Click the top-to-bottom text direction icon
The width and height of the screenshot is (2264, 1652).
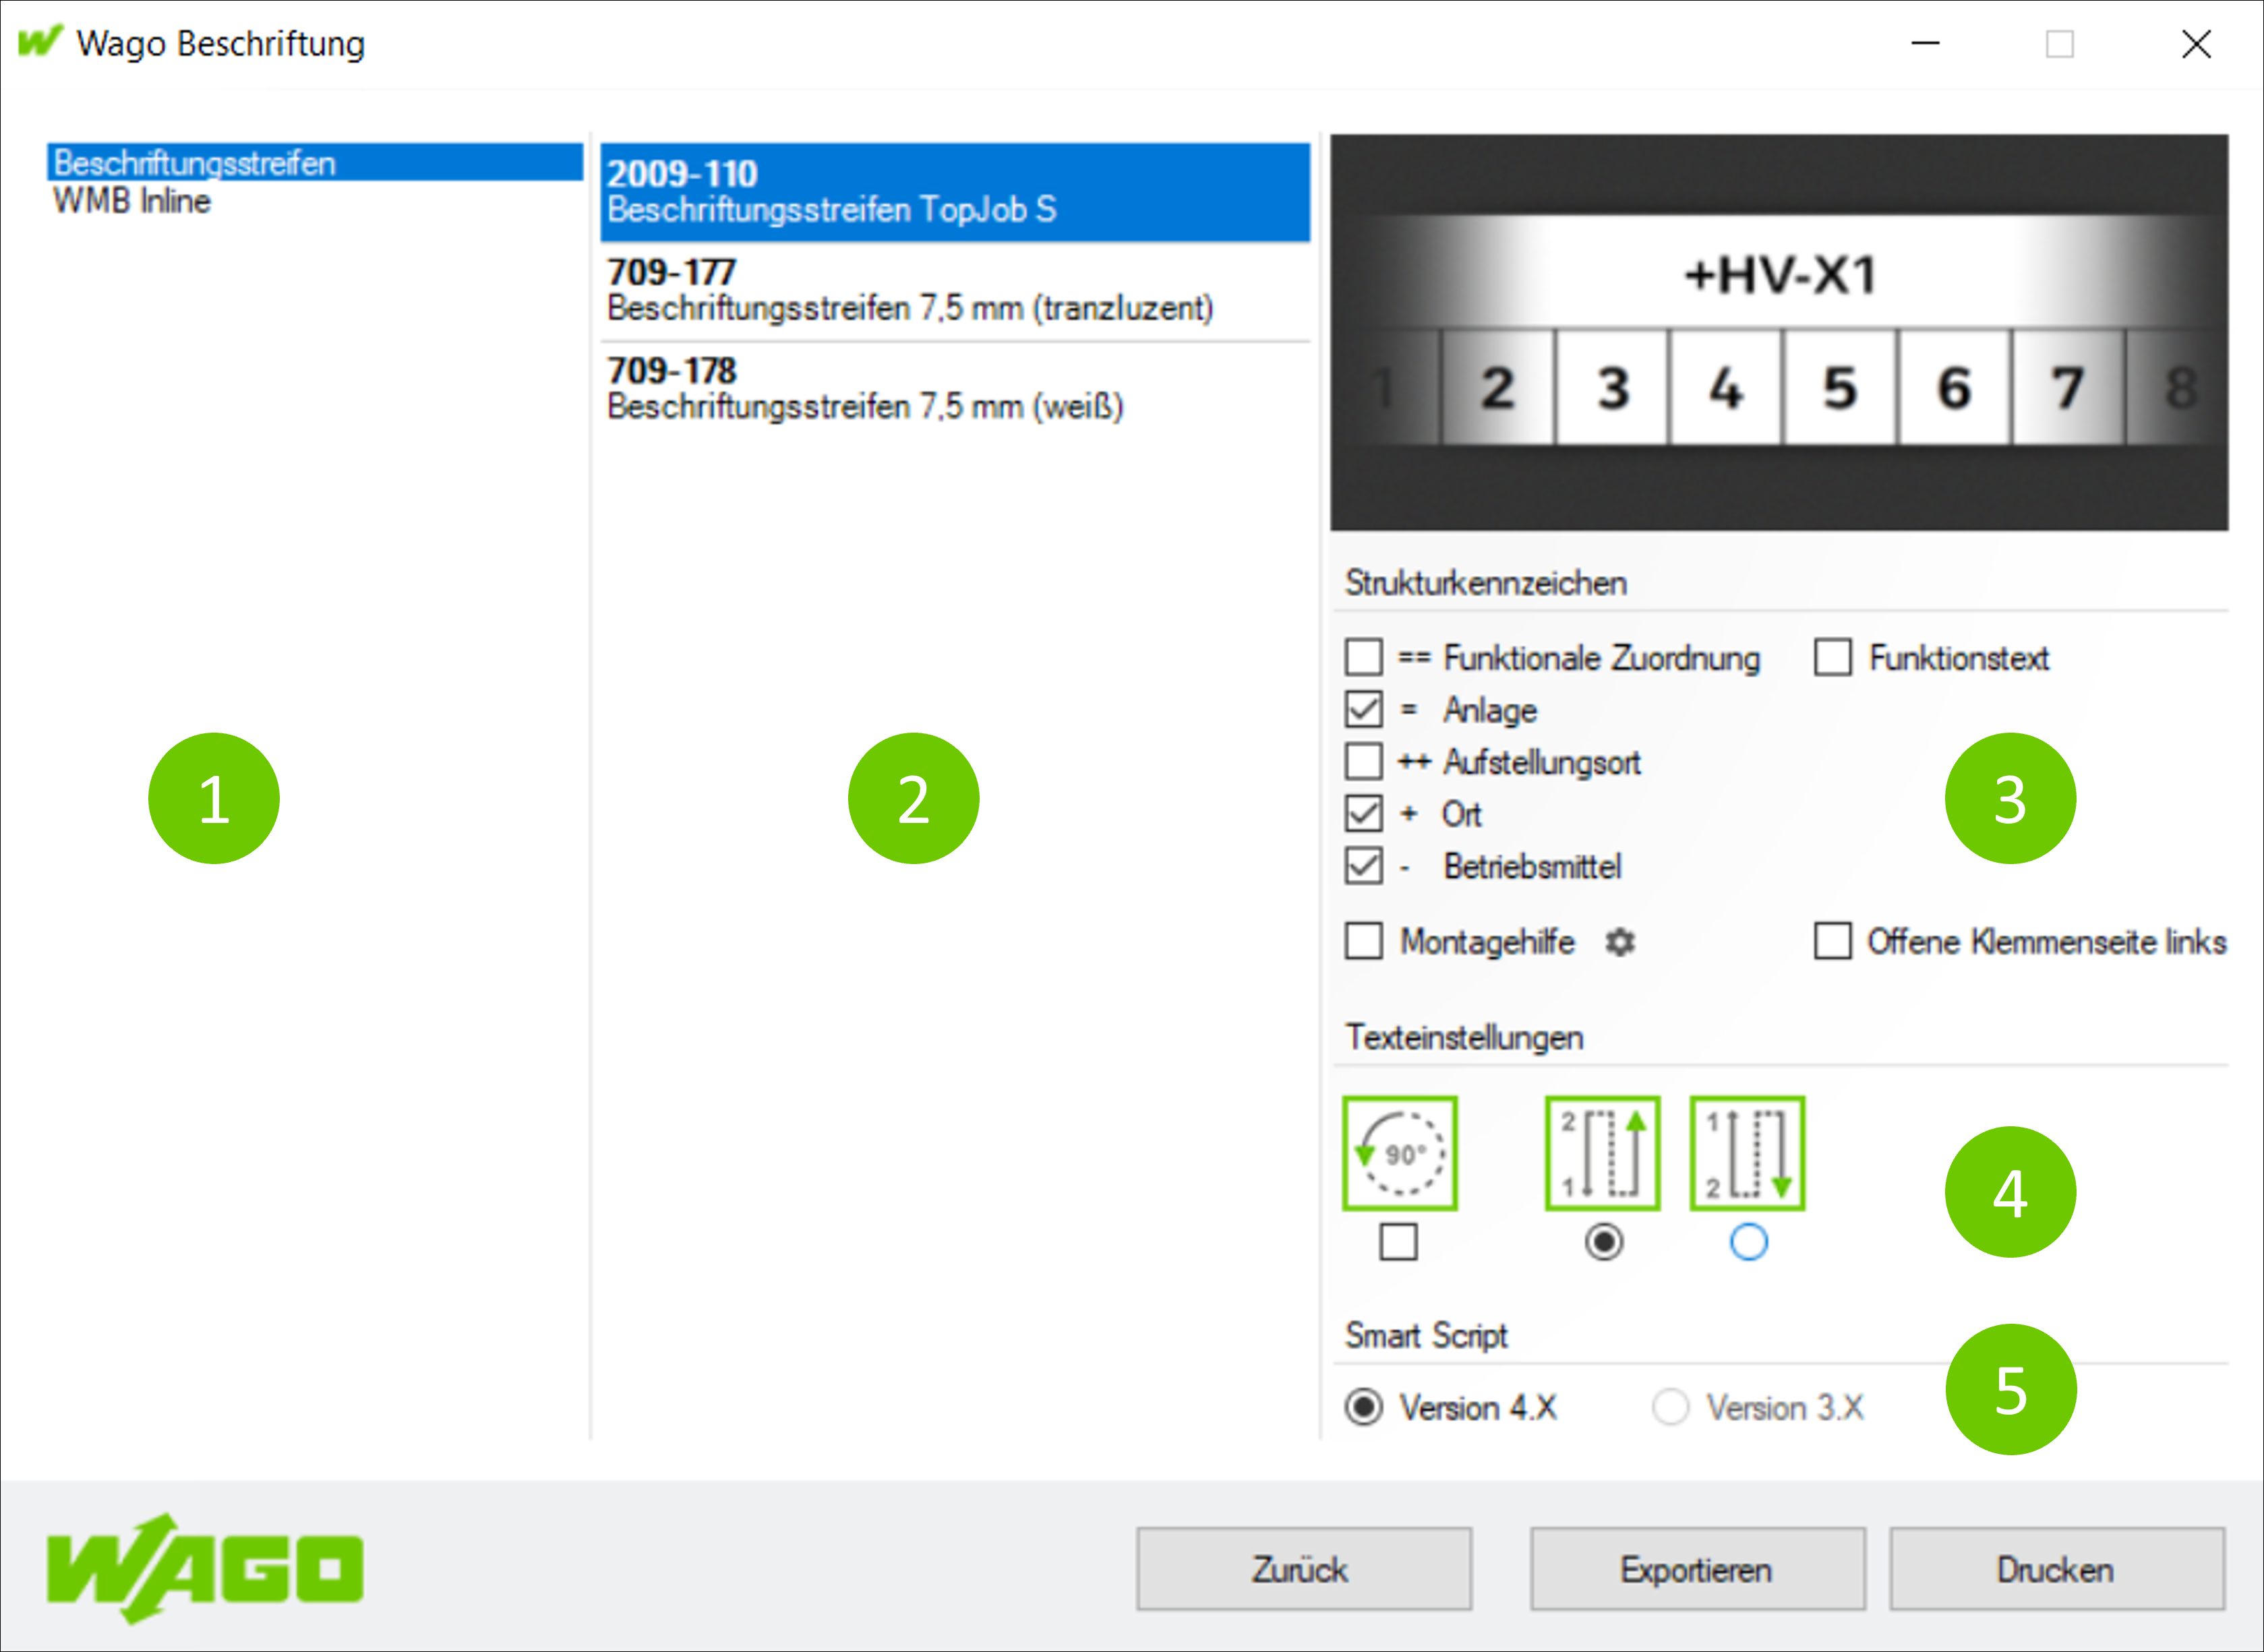pyautogui.click(x=1747, y=1154)
